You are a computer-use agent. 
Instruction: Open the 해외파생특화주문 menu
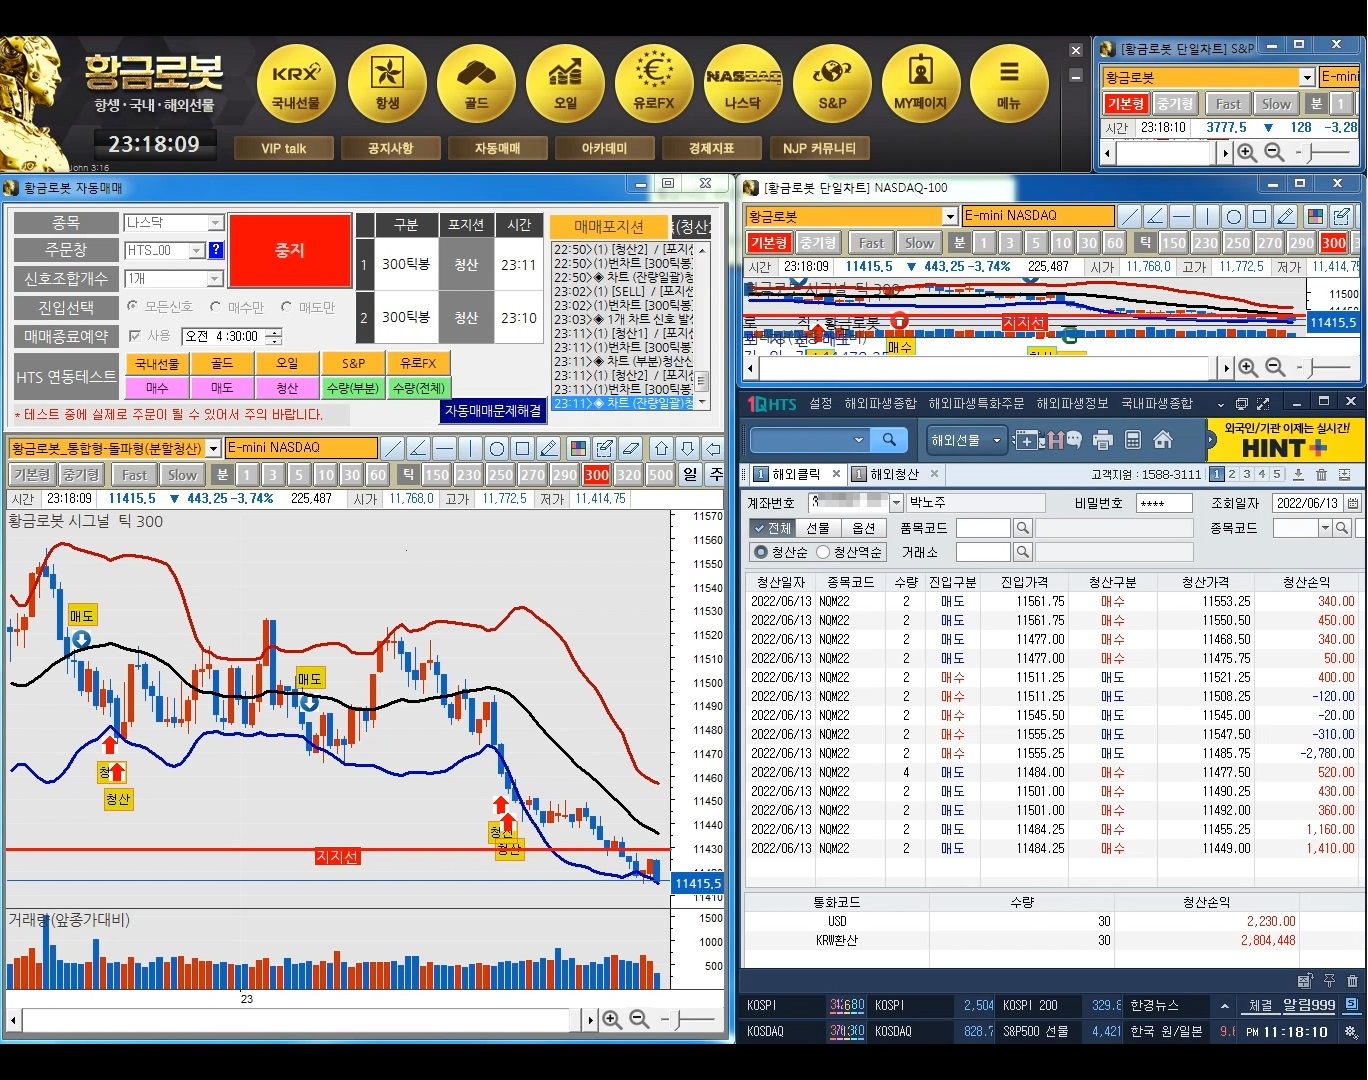pos(976,403)
